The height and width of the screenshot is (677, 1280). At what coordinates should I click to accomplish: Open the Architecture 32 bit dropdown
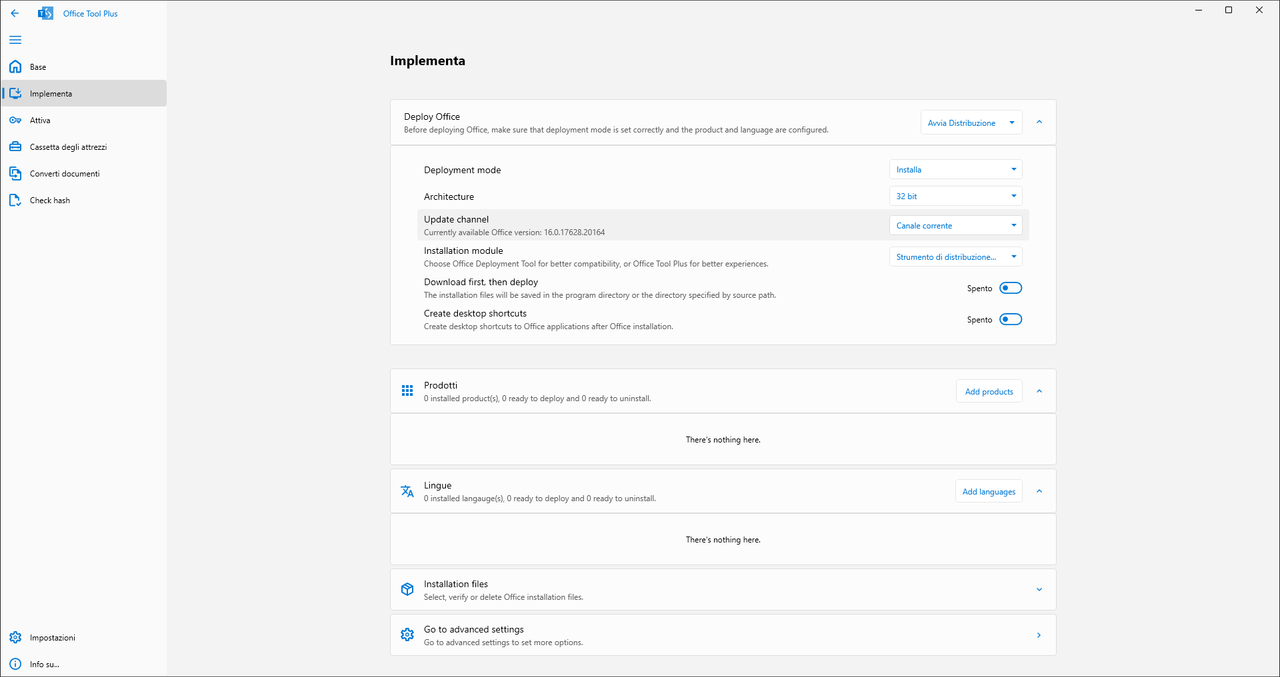(955, 197)
